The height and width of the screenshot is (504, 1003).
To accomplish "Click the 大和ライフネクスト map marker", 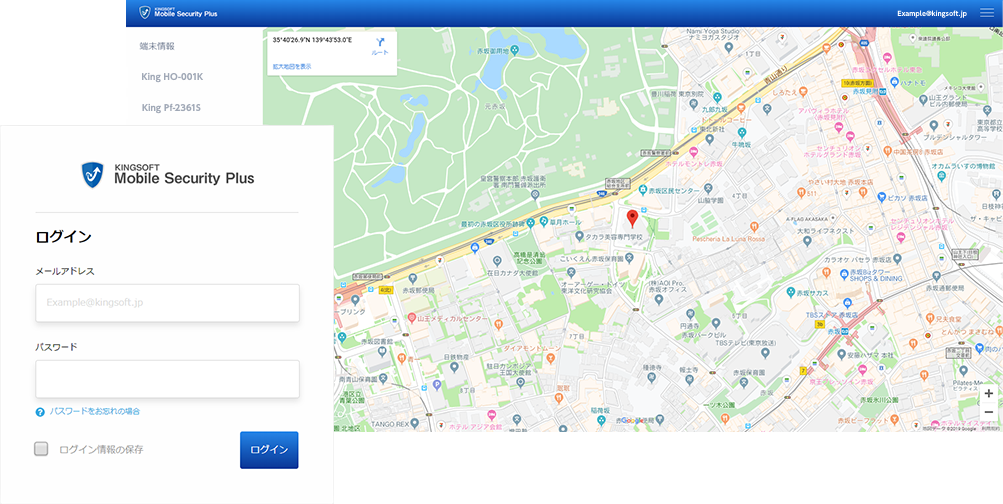I will coord(807,240).
